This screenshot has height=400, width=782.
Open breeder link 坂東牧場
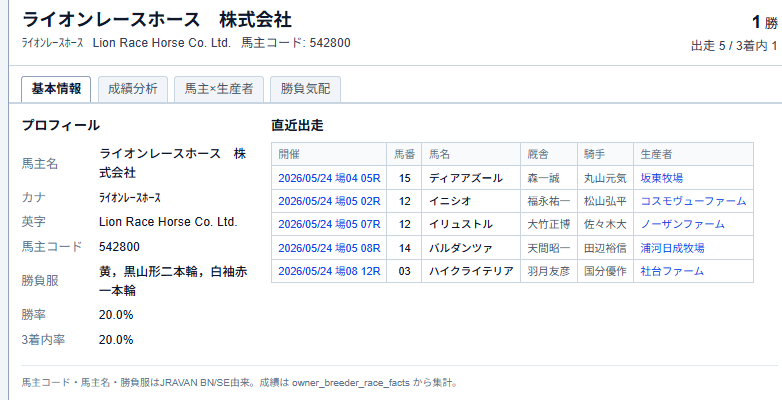tap(662, 178)
